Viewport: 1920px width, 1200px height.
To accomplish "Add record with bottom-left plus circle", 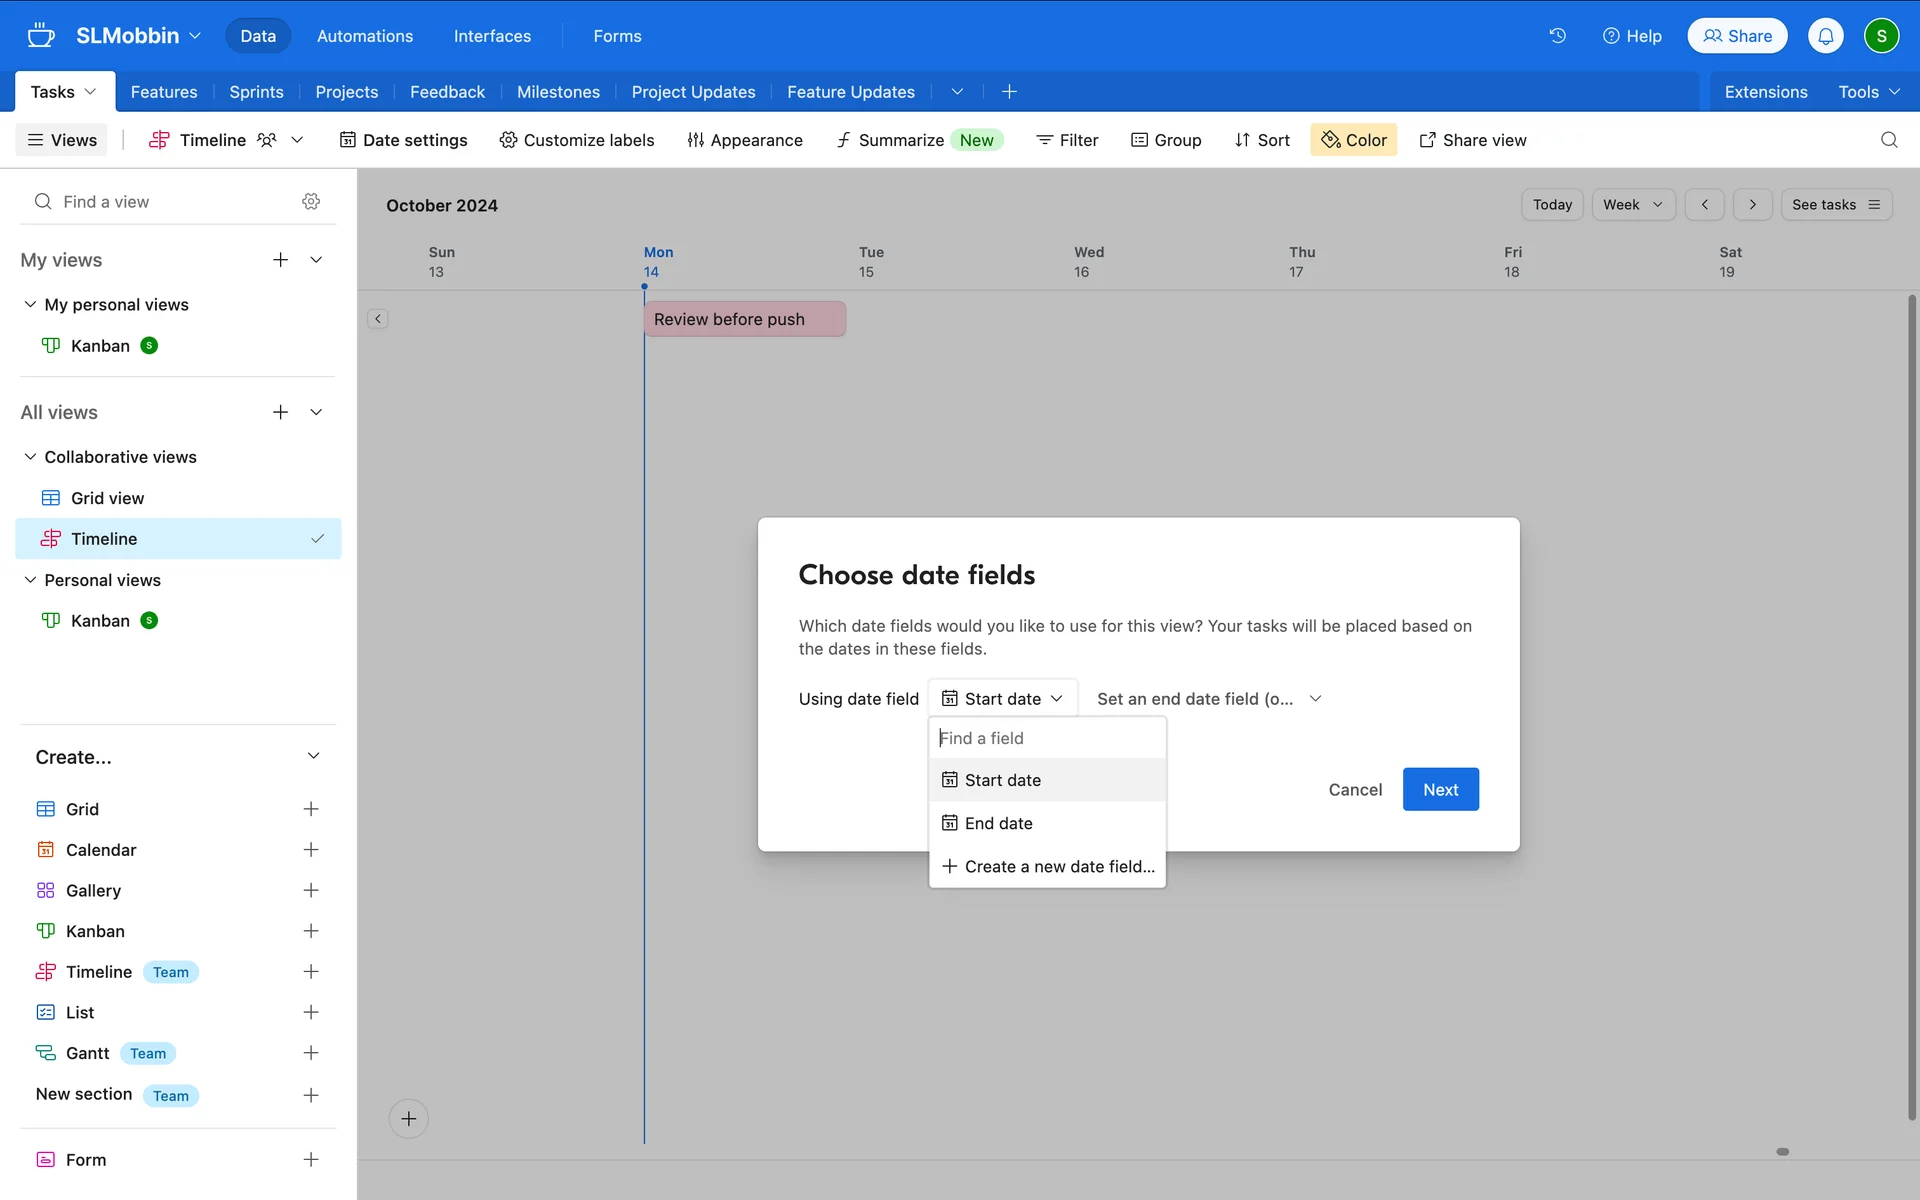I will point(408,1118).
